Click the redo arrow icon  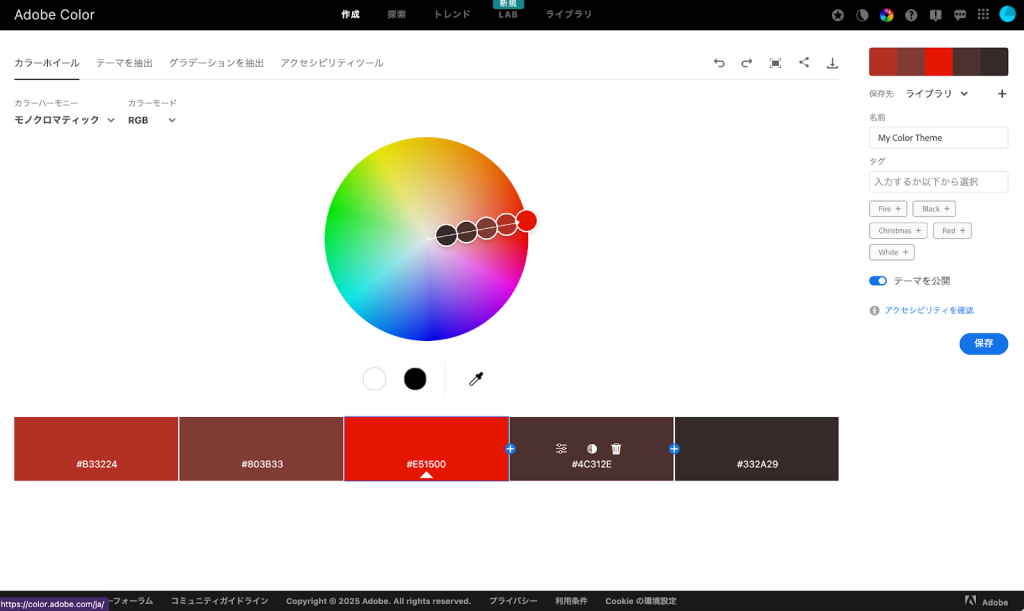click(746, 63)
